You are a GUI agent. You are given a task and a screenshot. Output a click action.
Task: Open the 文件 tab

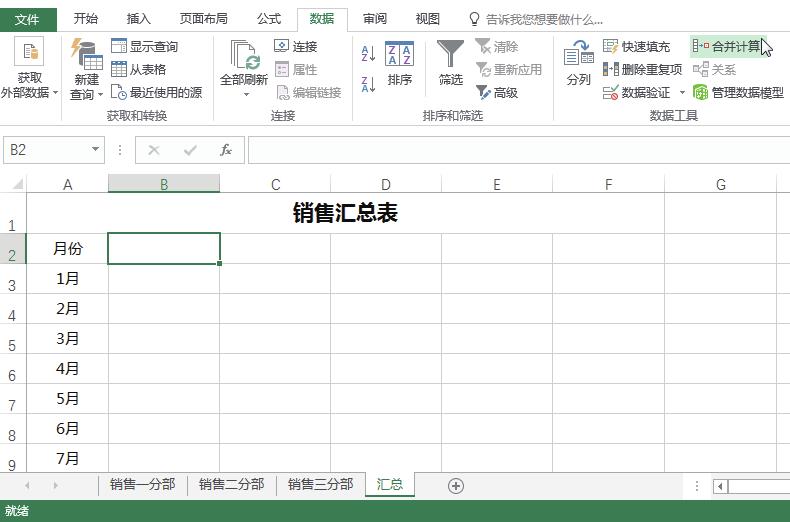coord(28,19)
